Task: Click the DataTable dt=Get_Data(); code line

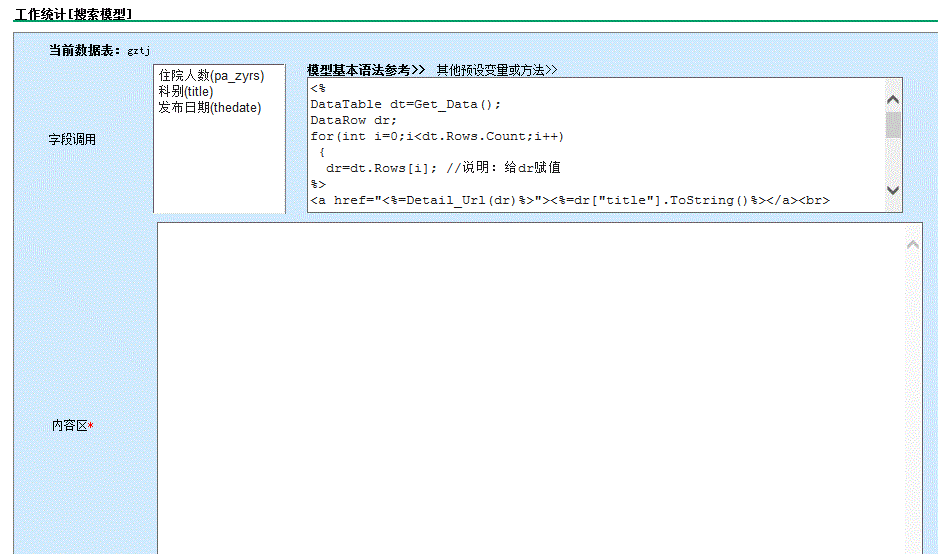Action: tap(405, 104)
